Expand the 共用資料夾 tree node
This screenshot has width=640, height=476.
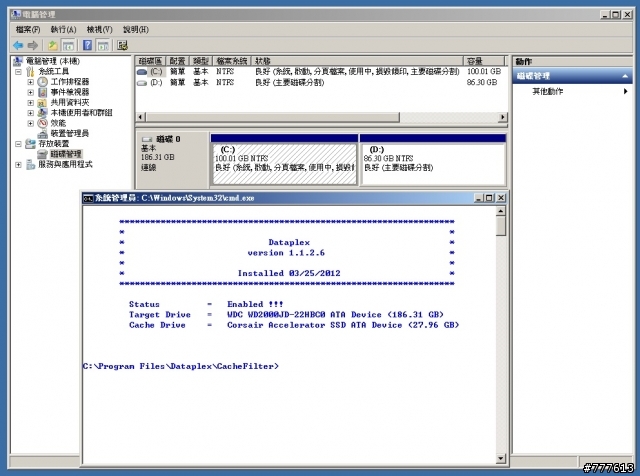coord(31,102)
